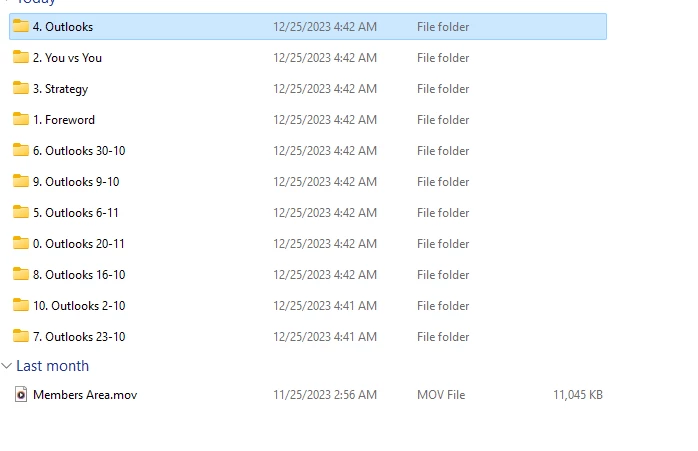
Task: Click the date of 7. Outlooks 23-10
Action: coord(325,337)
